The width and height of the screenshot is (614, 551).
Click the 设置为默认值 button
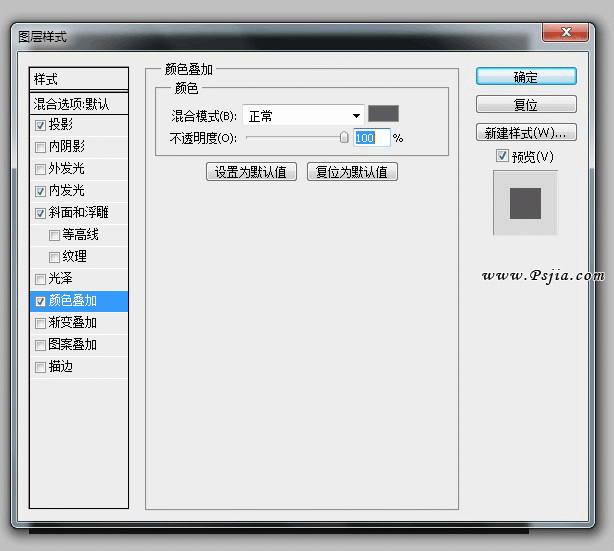click(x=251, y=171)
